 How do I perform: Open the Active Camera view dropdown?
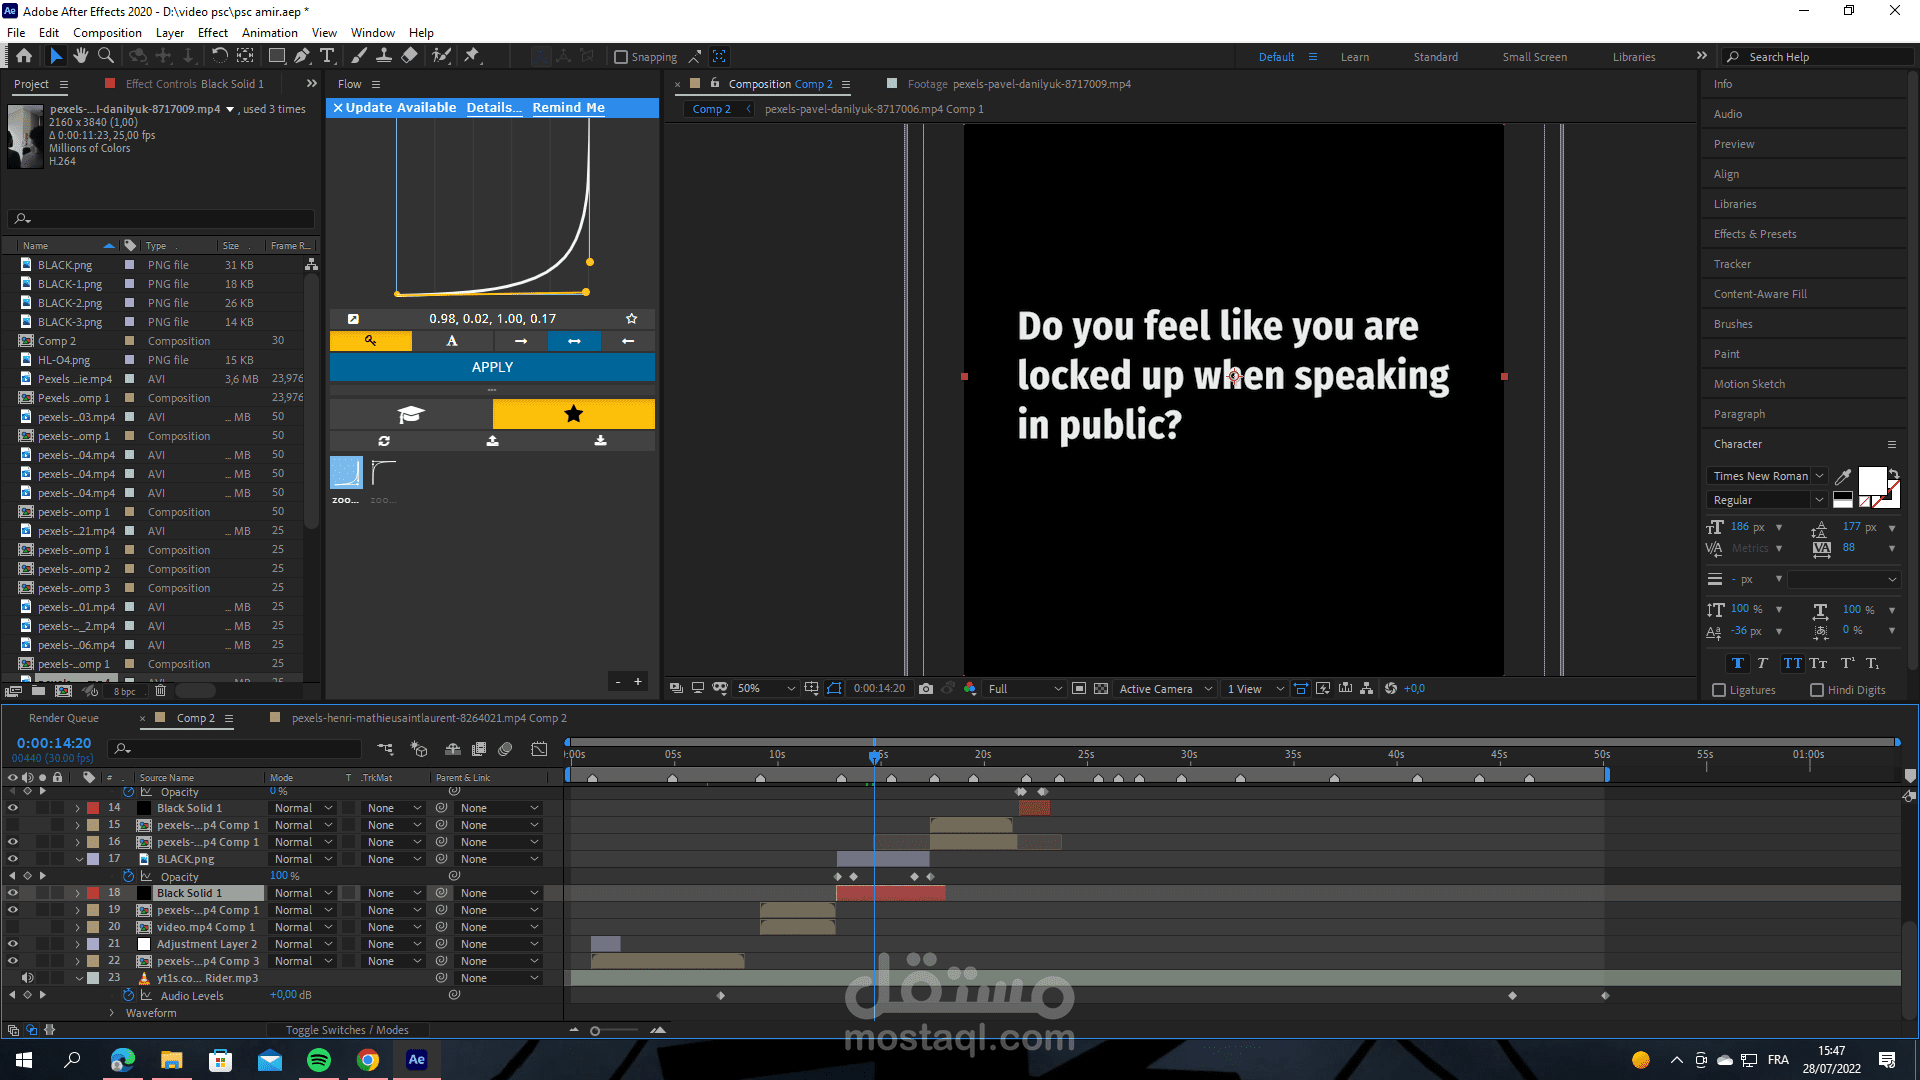[1165, 688]
